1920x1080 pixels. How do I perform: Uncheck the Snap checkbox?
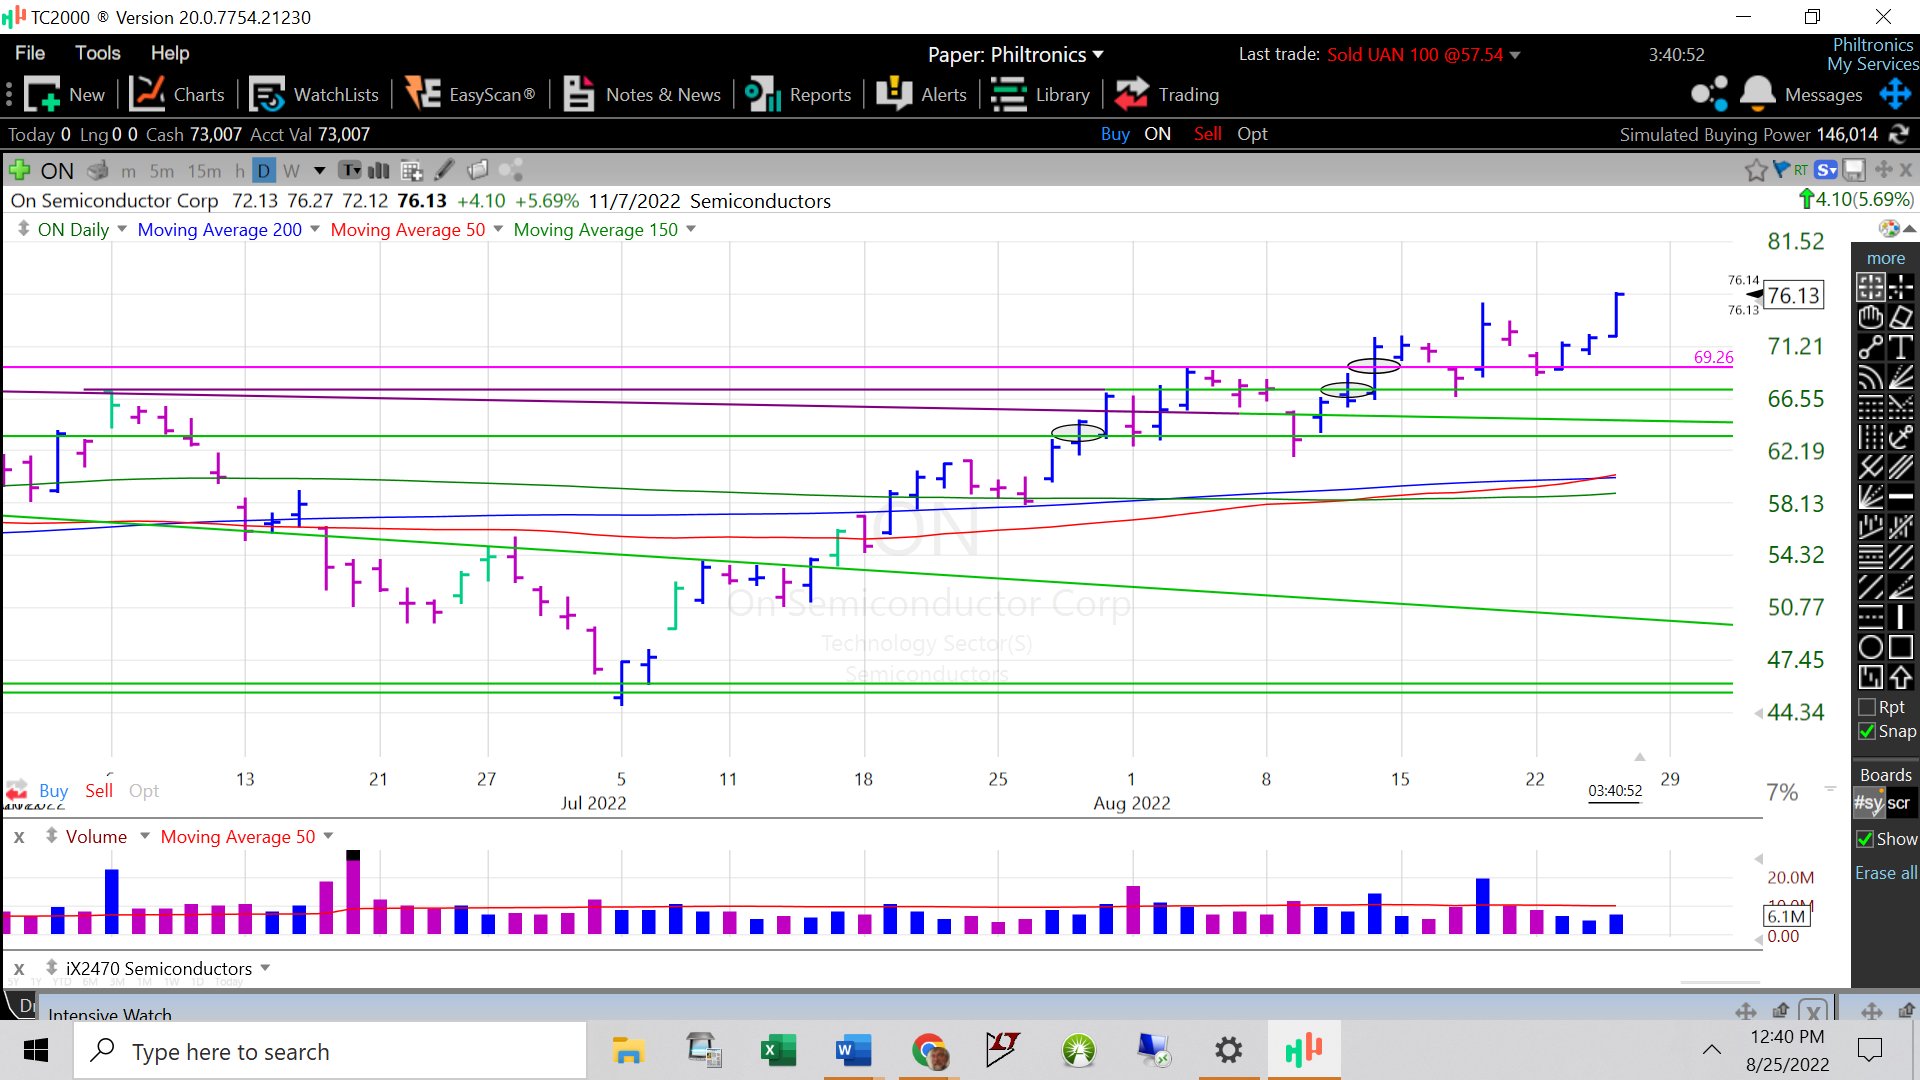pos(1867,731)
